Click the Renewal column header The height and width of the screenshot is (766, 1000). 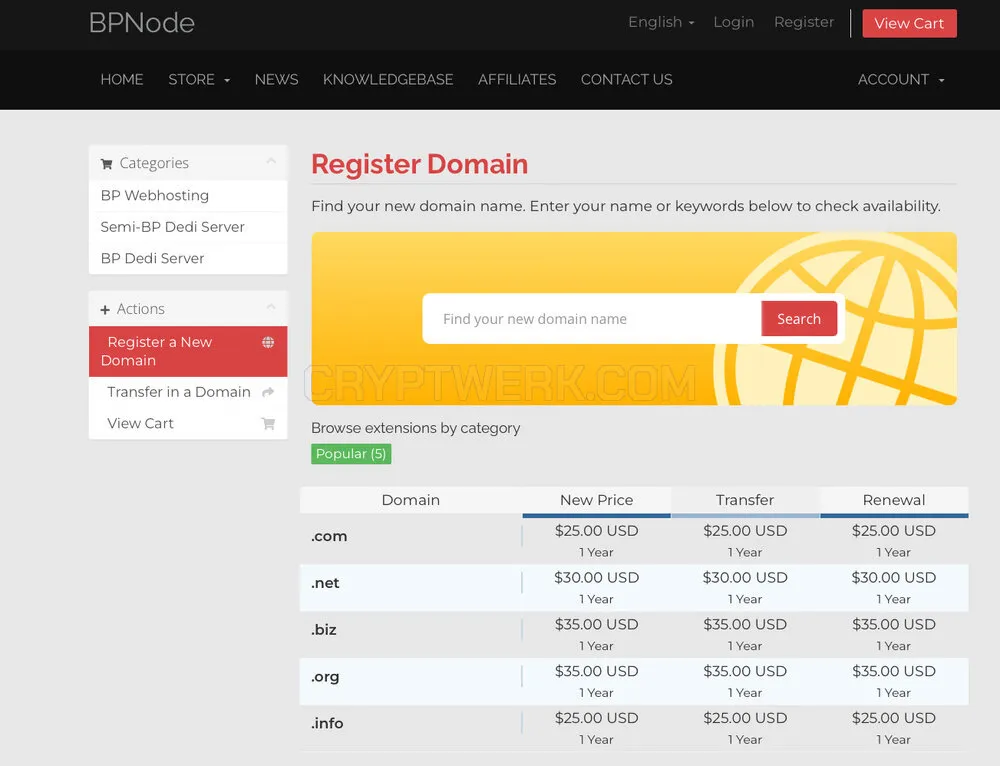click(893, 500)
